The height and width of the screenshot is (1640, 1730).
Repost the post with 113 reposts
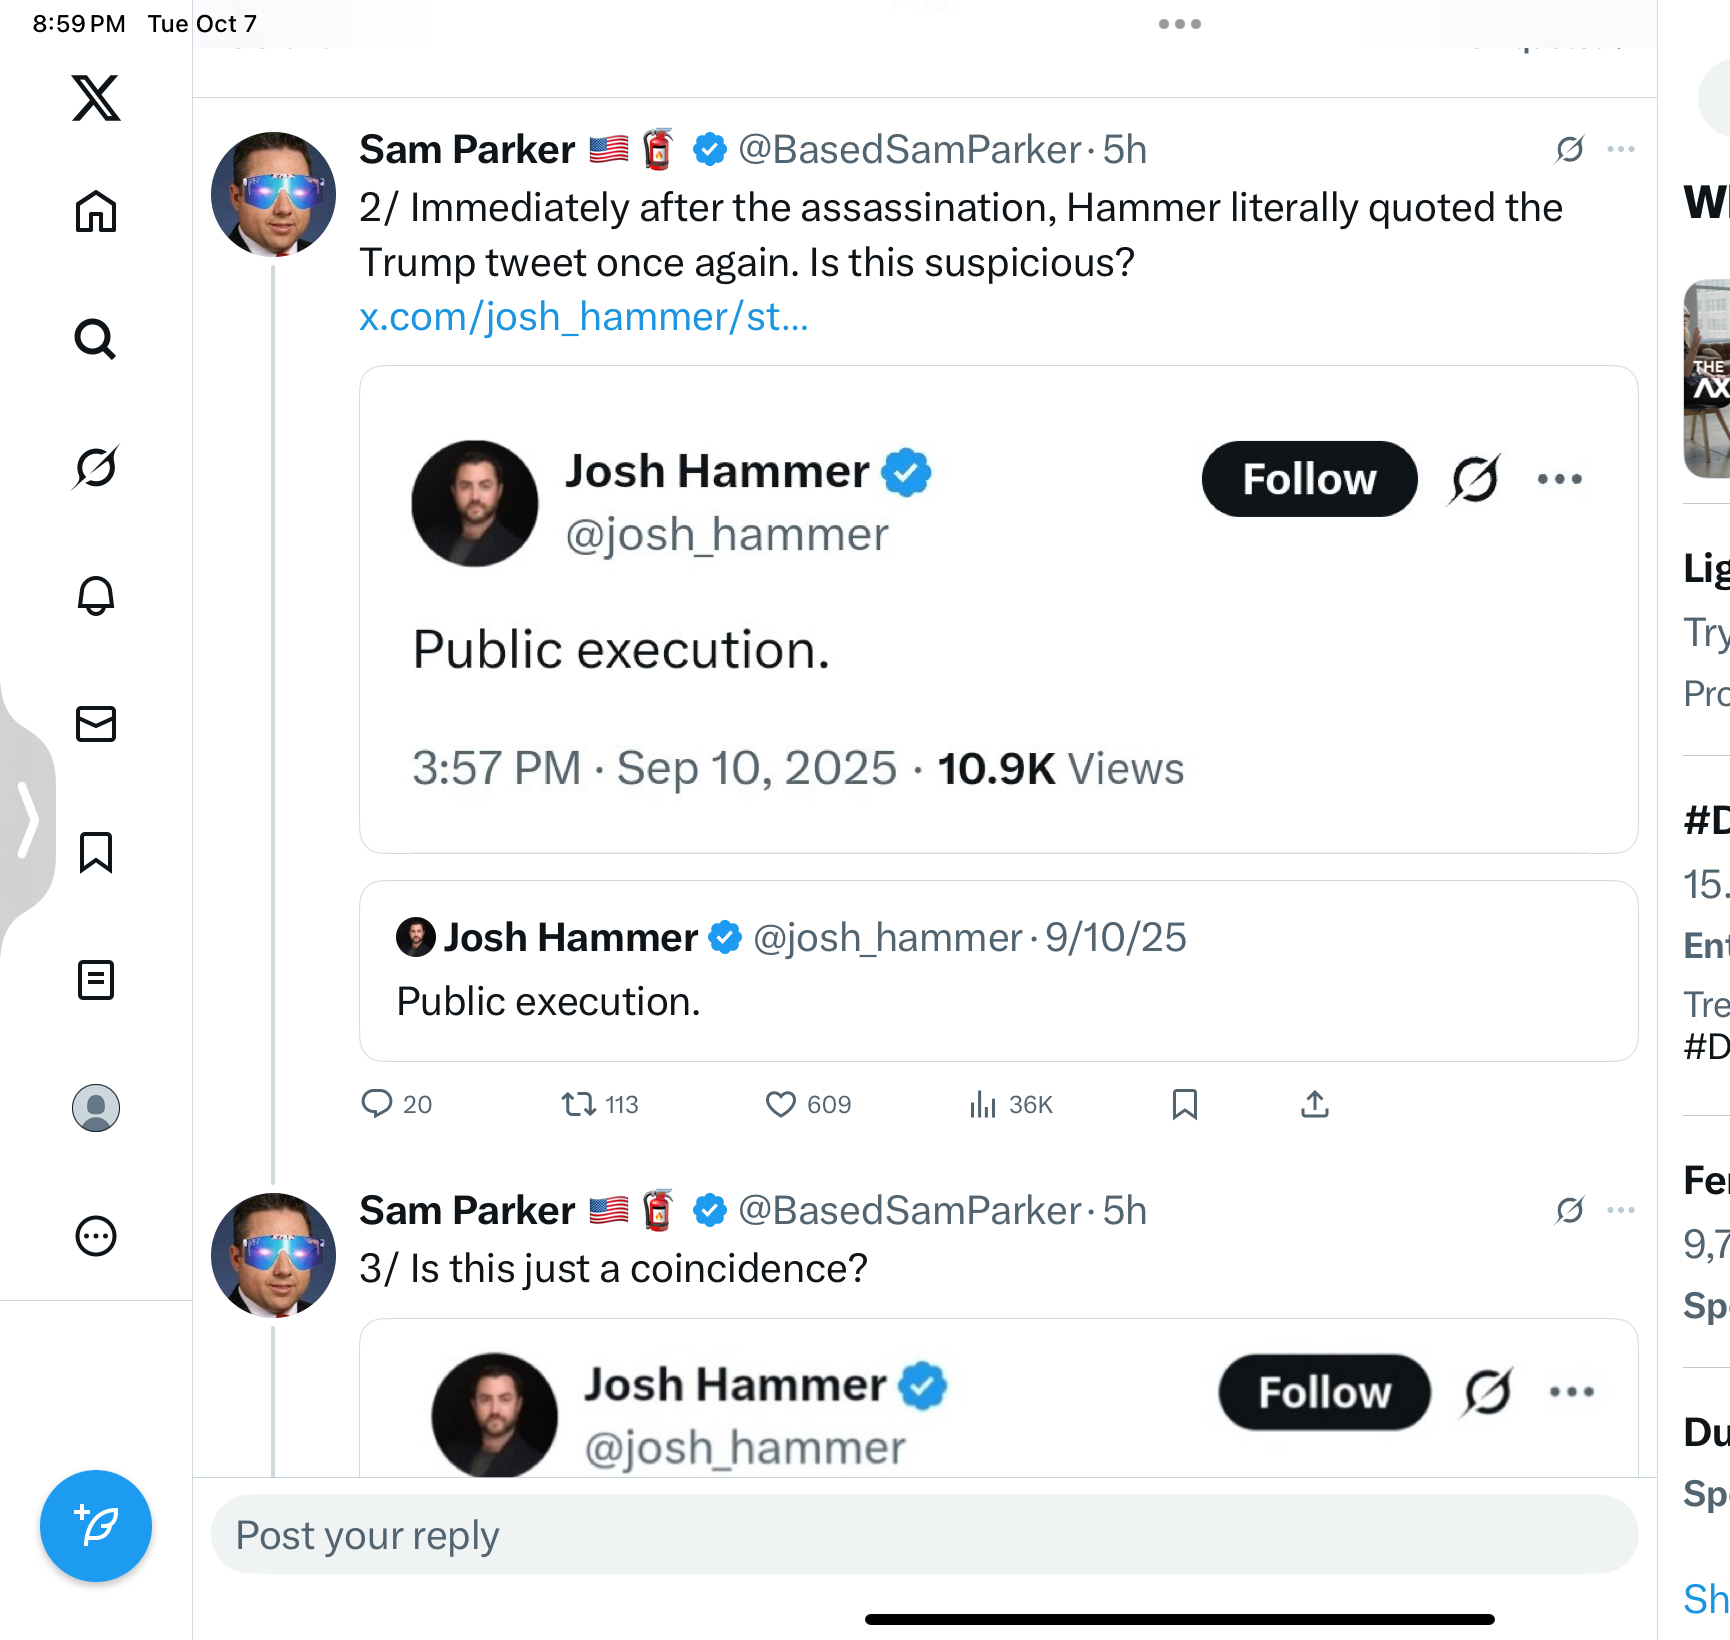(578, 1104)
